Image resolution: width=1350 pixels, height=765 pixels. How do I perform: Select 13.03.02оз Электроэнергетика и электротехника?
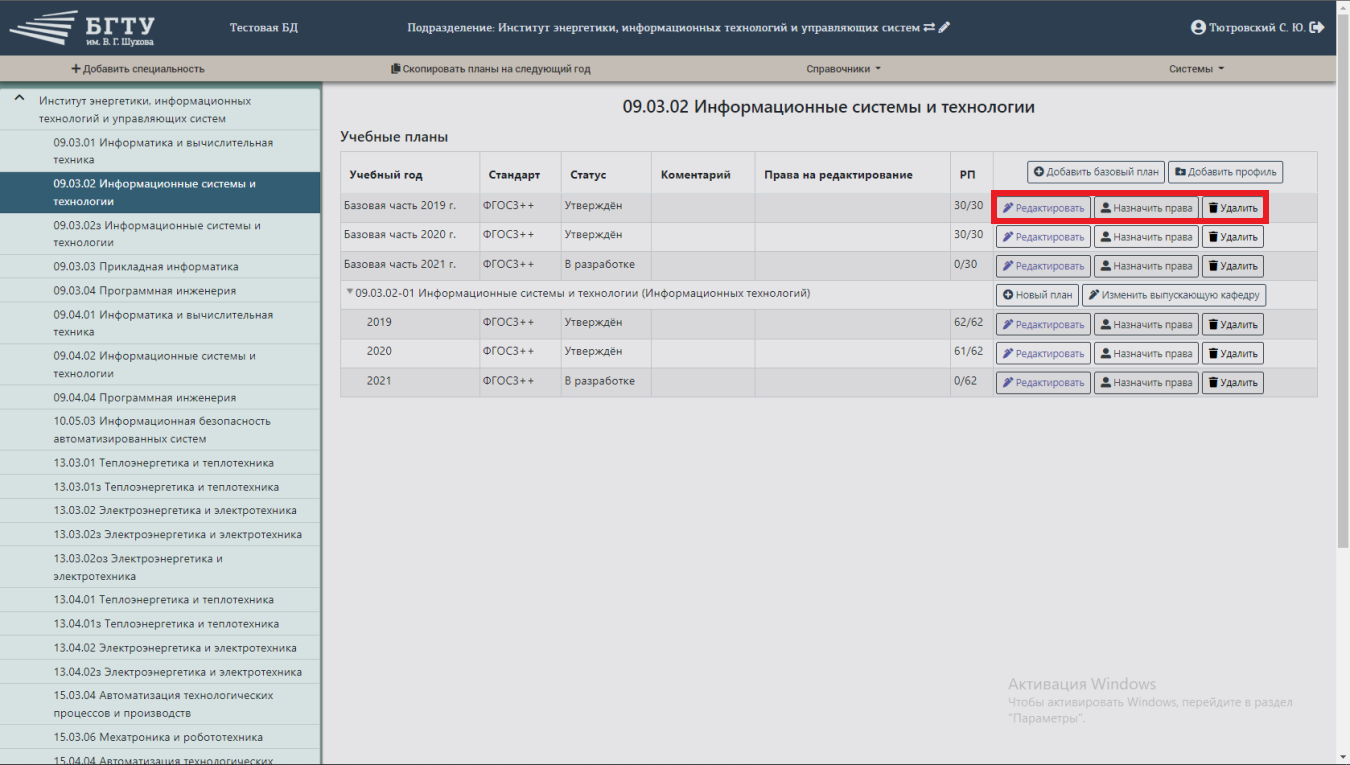160,567
